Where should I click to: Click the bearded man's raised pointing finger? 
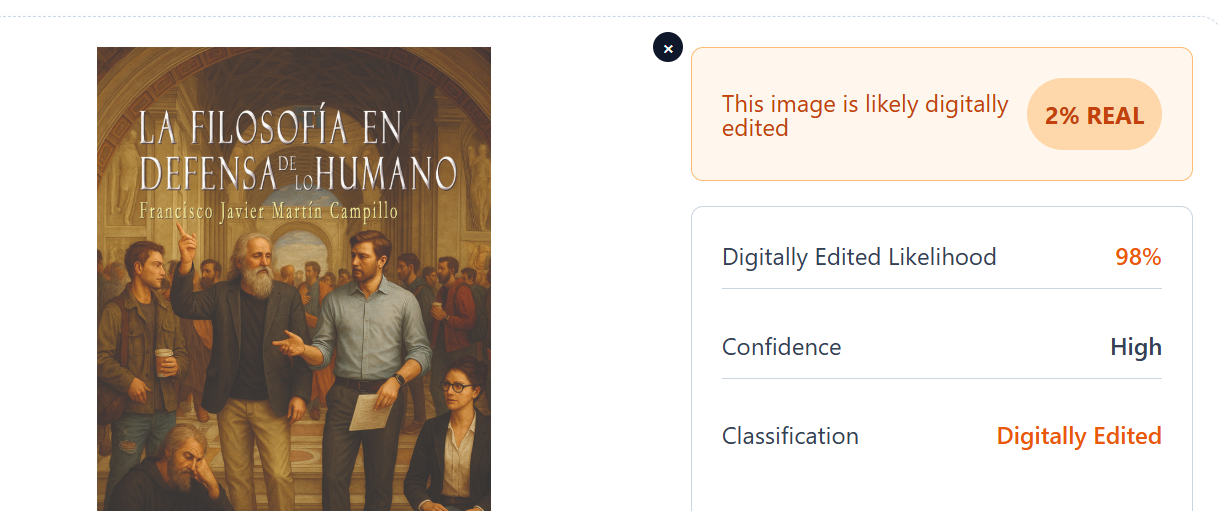pos(181,231)
